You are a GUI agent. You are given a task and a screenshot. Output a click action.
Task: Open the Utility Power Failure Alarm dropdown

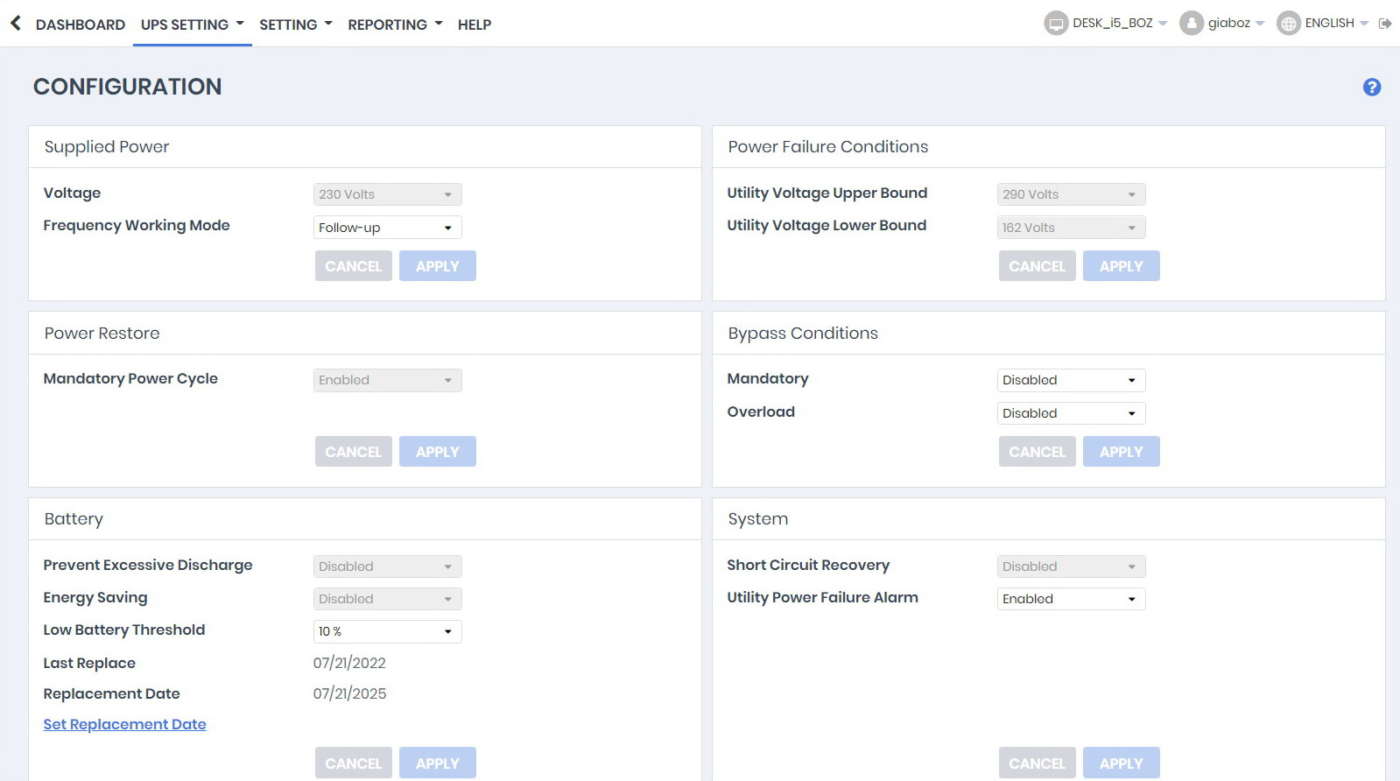click(1071, 599)
